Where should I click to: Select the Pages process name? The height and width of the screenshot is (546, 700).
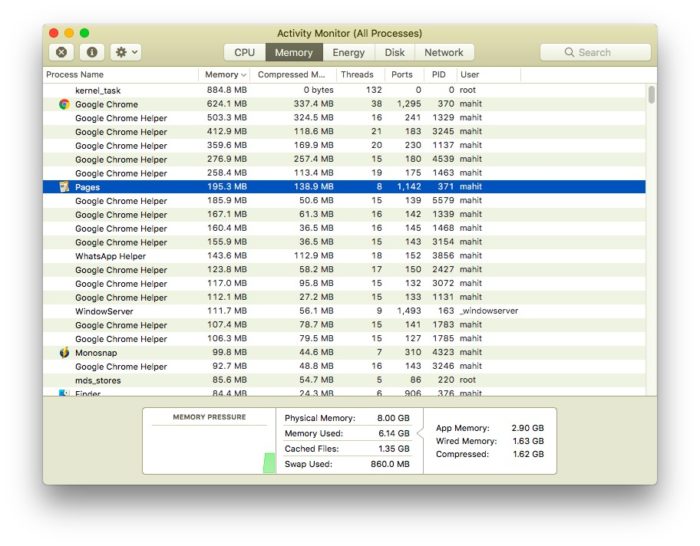pos(88,187)
